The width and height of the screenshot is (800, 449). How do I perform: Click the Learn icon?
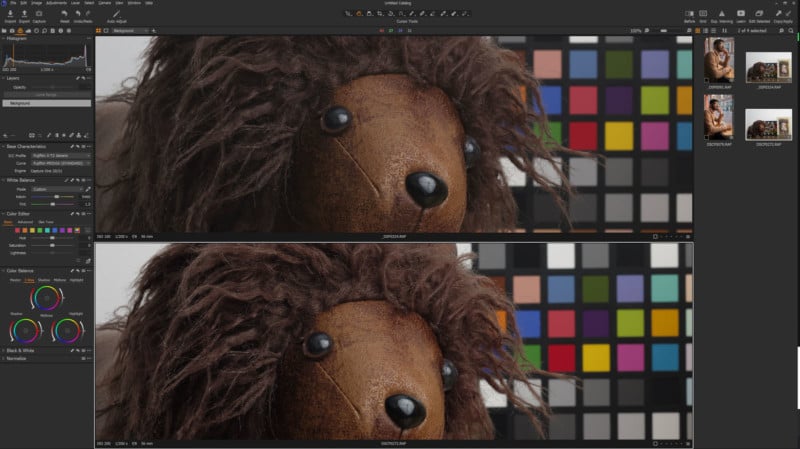(x=741, y=14)
